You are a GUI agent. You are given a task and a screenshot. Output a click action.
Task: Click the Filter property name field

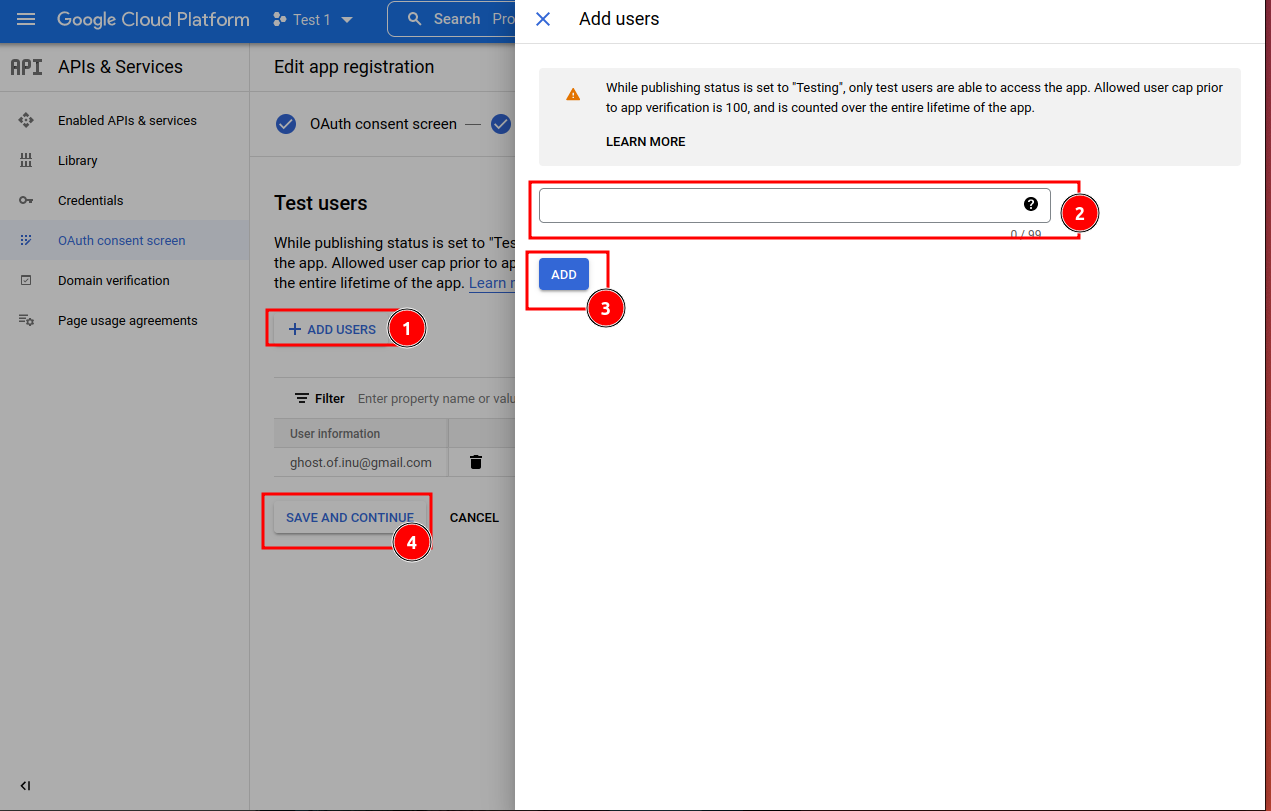point(436,398)
